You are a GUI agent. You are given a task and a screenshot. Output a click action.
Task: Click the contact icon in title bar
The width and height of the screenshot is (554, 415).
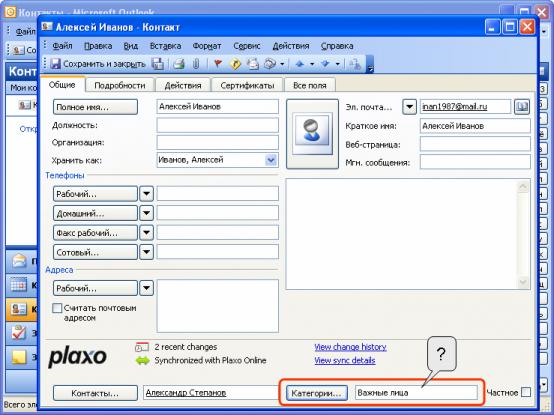(x=47, y=27)
